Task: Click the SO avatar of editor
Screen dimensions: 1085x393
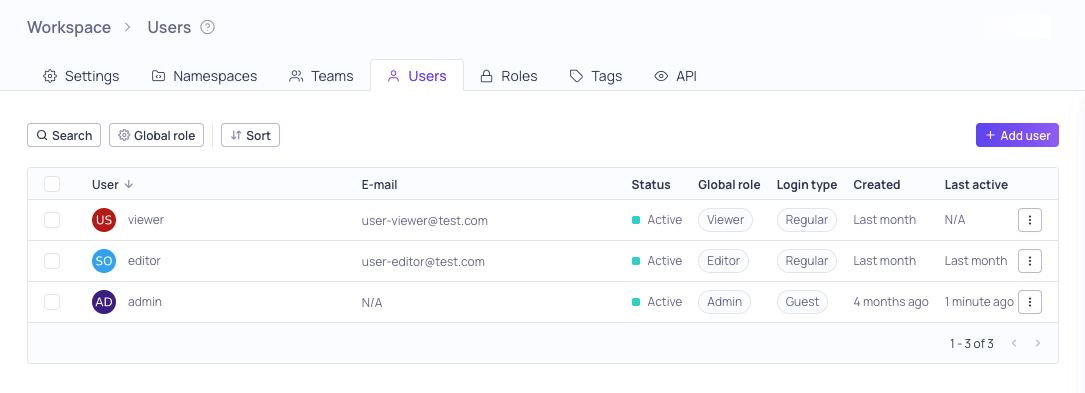Action: click(x=104, y=261)
